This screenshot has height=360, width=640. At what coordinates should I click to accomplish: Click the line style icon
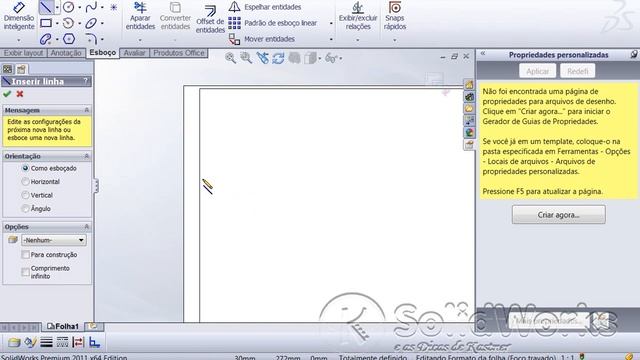[62, 342]
